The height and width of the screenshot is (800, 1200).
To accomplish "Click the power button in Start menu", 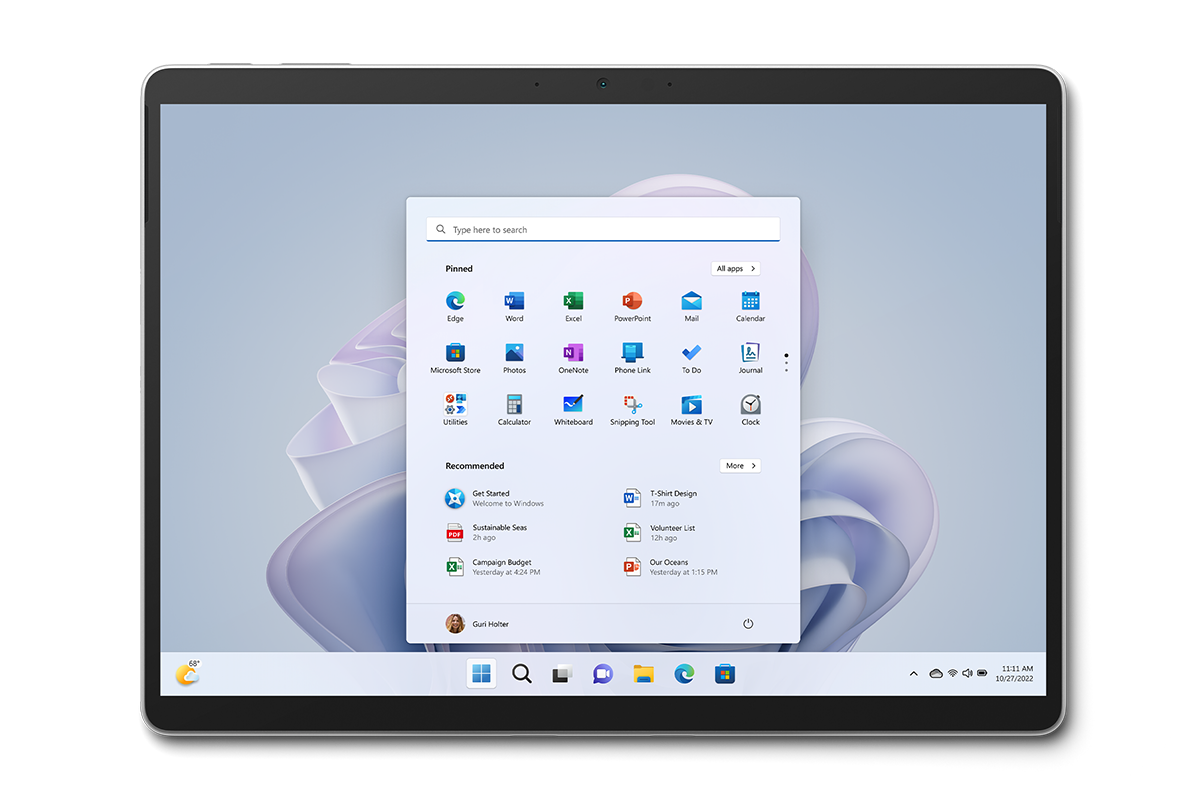I will [x=748, y=624].
